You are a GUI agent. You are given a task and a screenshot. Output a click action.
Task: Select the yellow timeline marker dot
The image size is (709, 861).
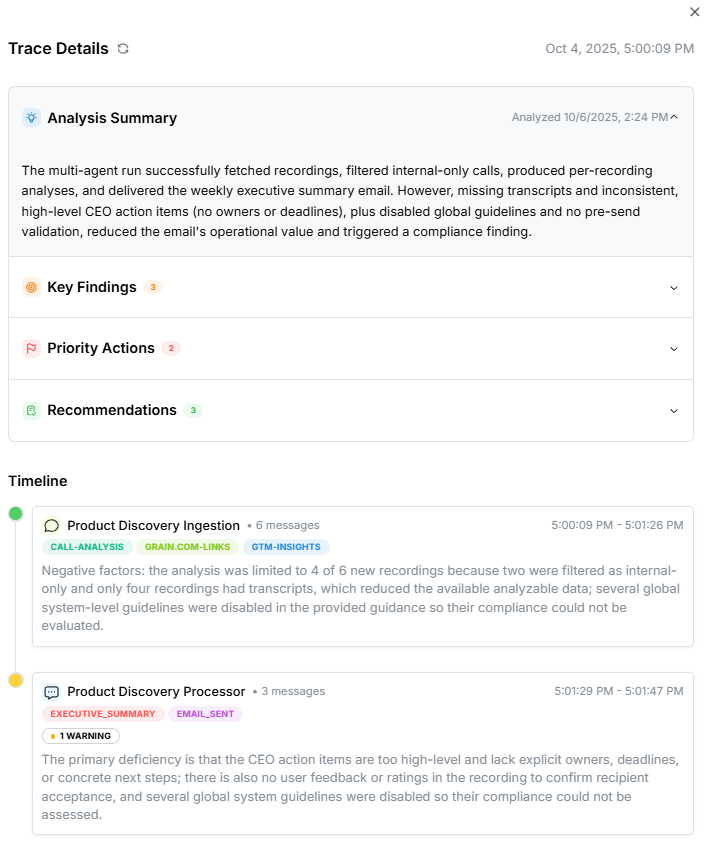pos(15,680)
